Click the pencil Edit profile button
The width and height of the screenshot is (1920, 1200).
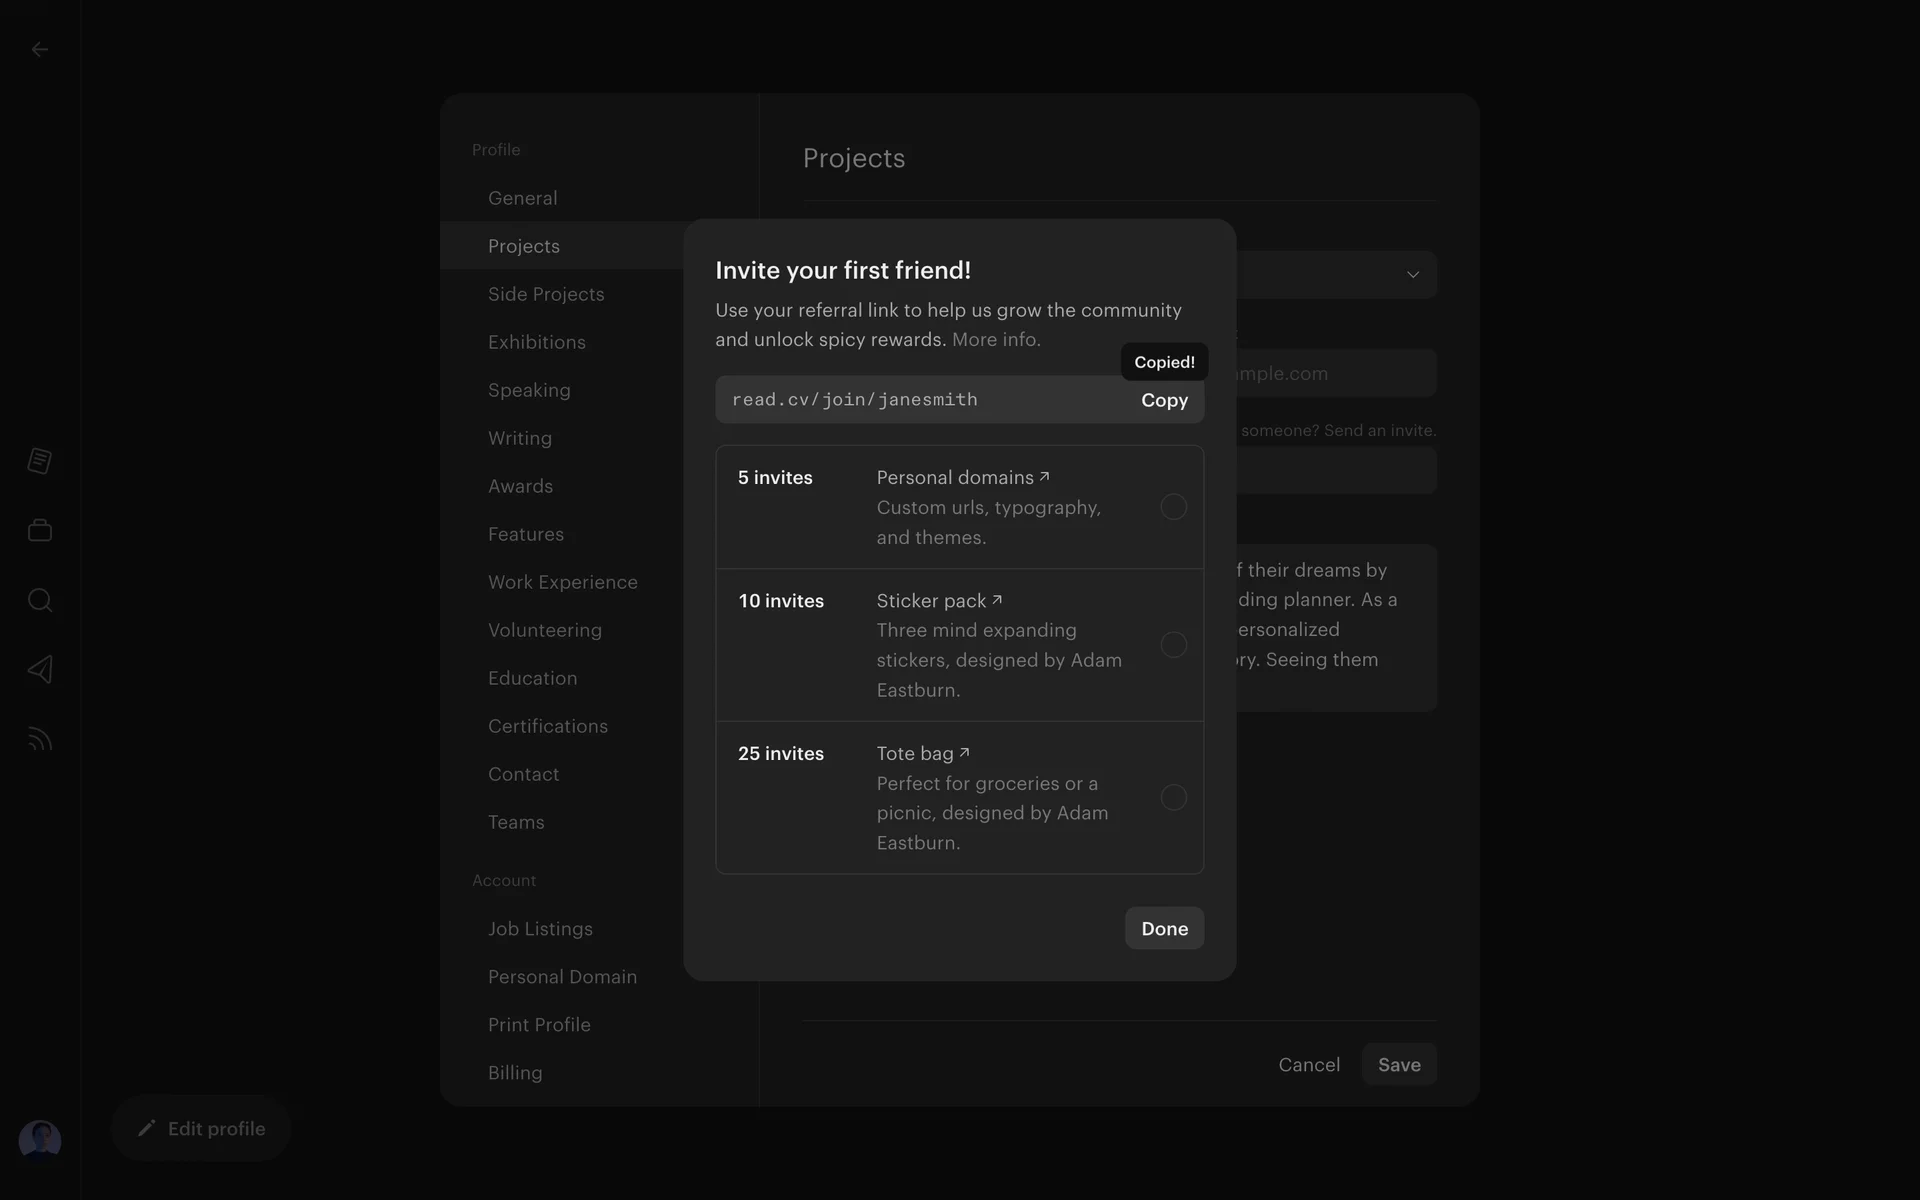click(201, 1128)
